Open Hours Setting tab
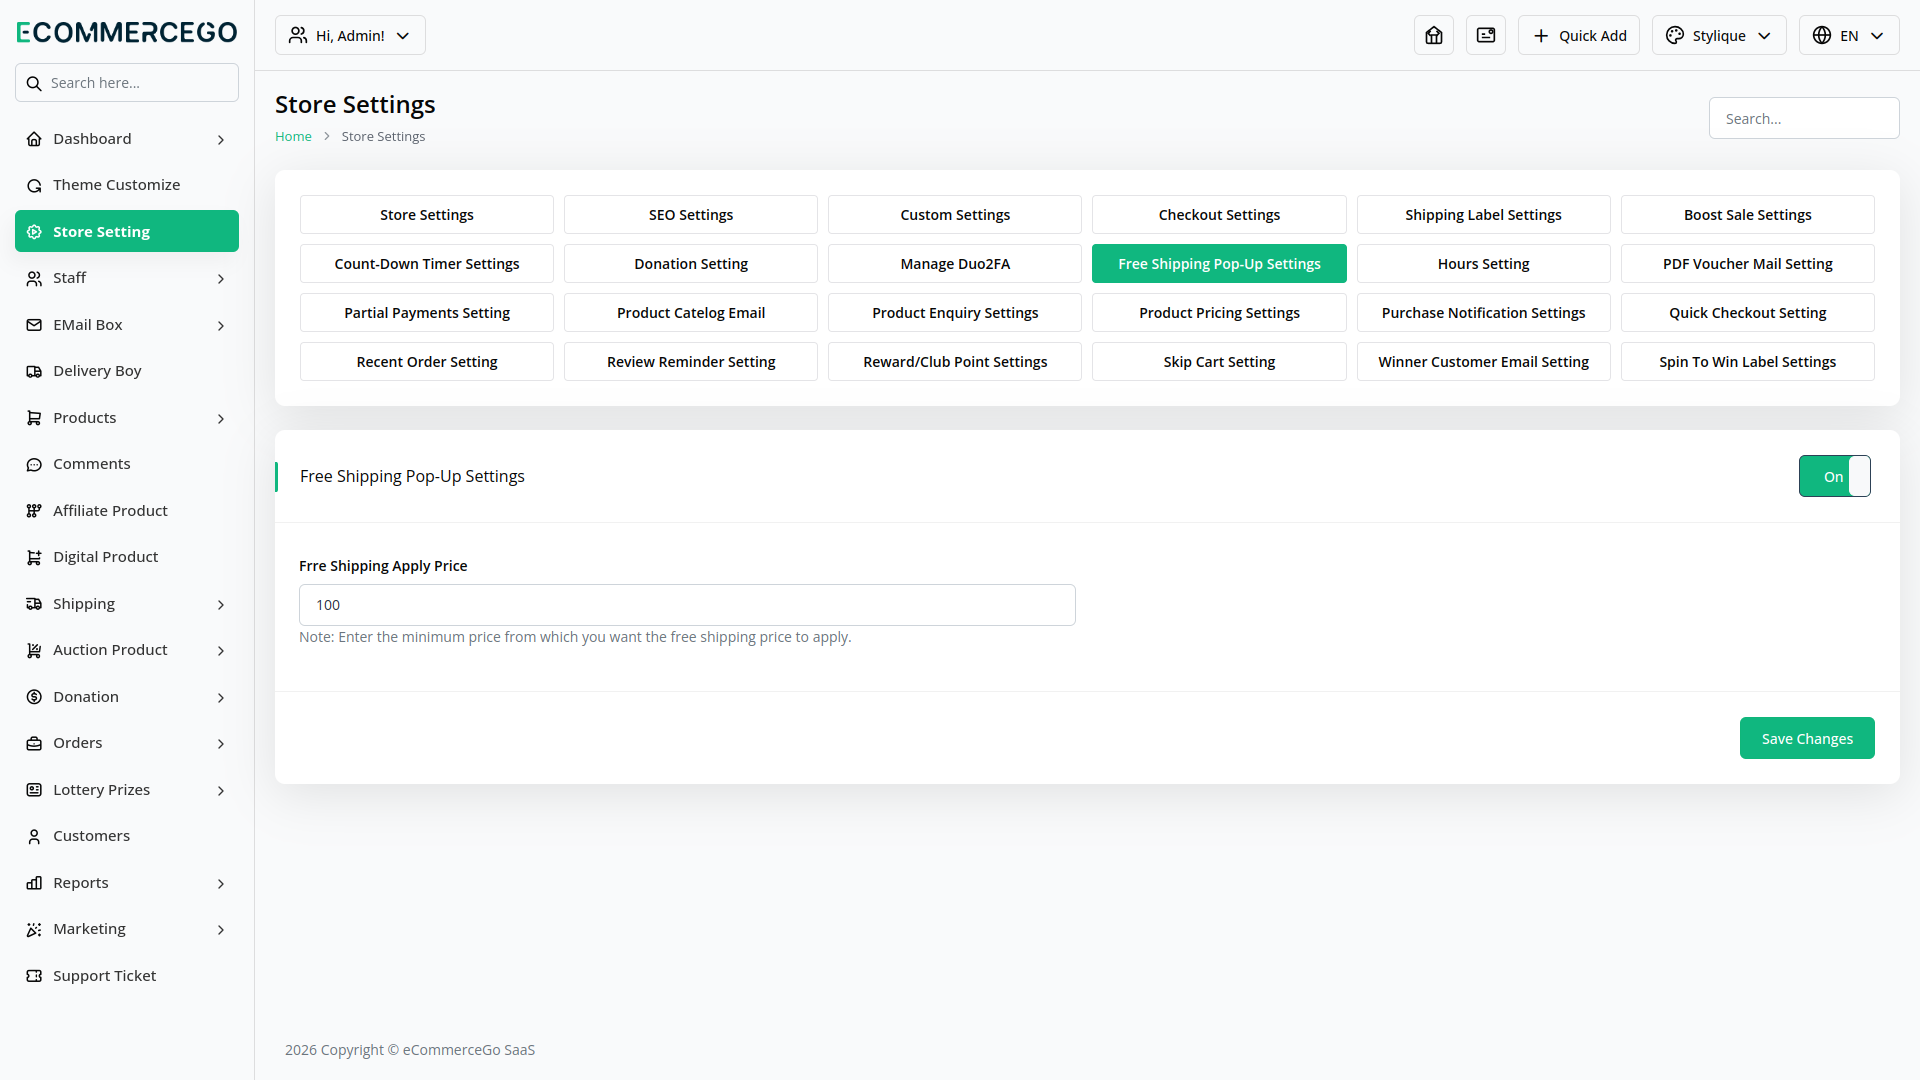The image size is (1920, 1080). (x=1483, y=263)
